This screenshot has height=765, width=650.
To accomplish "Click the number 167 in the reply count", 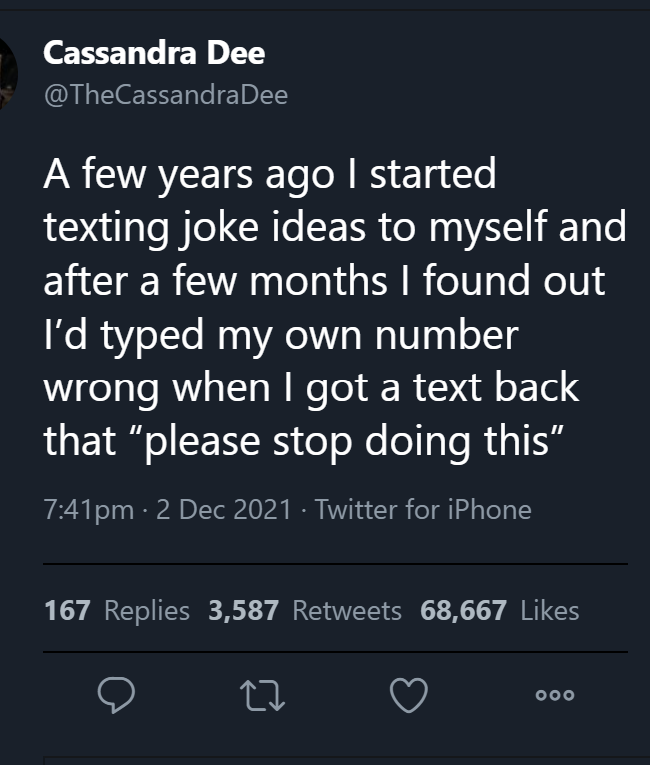I will pyautogui.click(x=67, y=610).
